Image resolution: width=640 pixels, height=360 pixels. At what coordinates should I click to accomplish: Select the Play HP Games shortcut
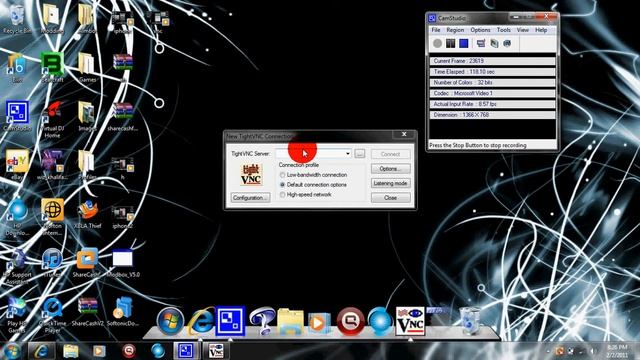(17, 315)
